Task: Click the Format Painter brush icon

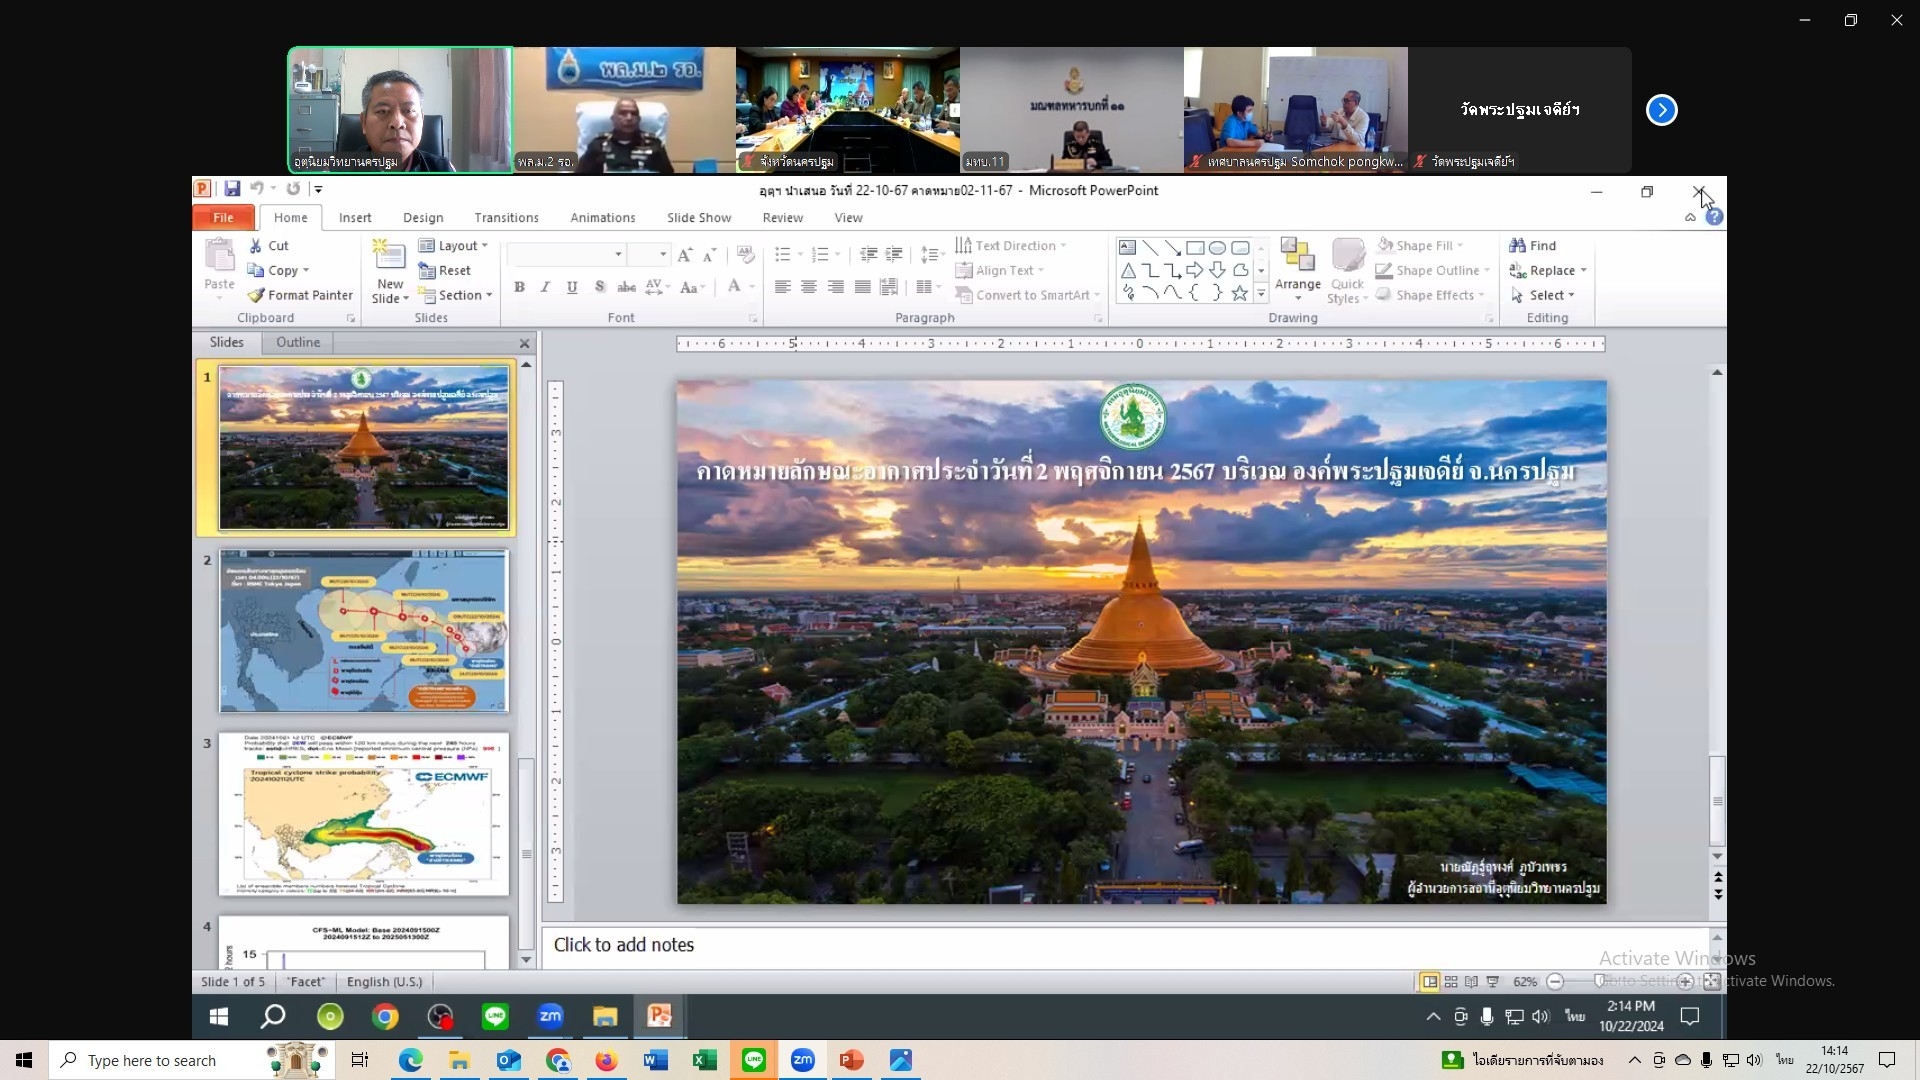Action: click(x=257, y=295)
